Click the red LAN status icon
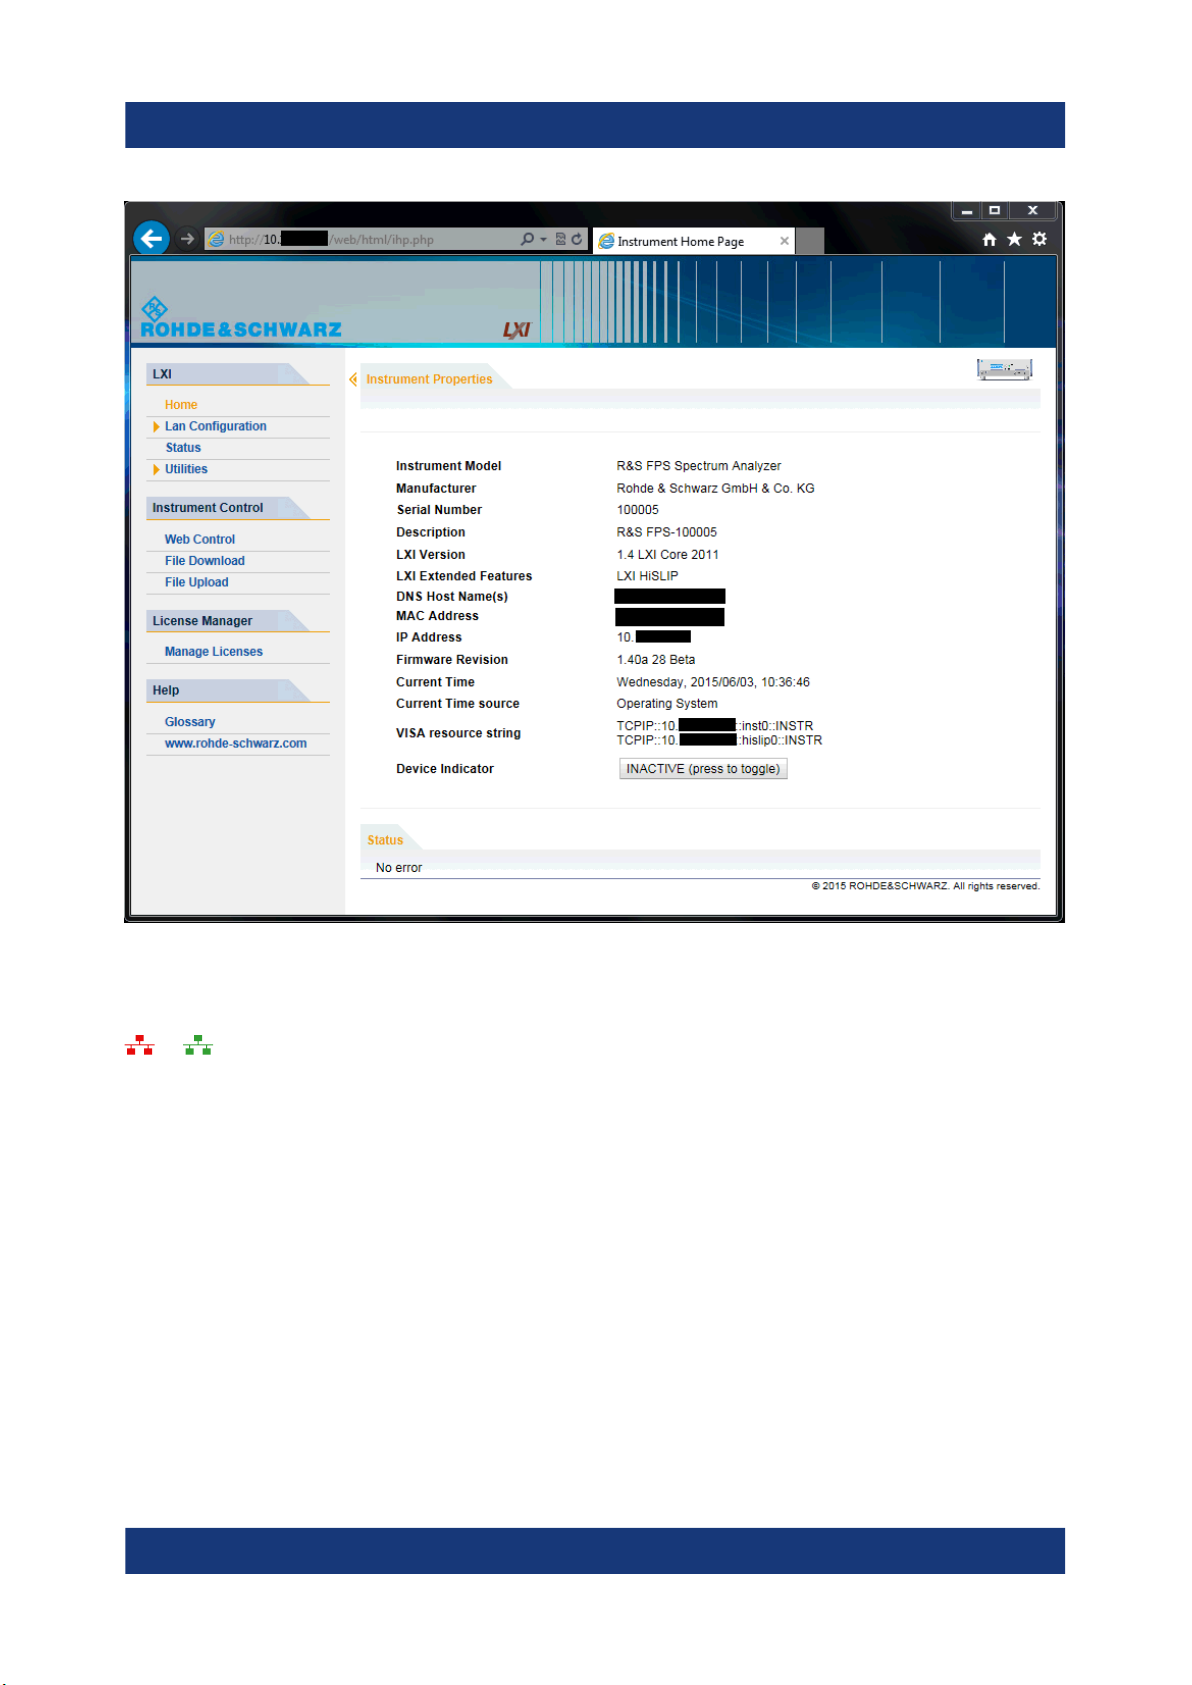This screenshot has height=1685, width=1192. pos(140,1046)
